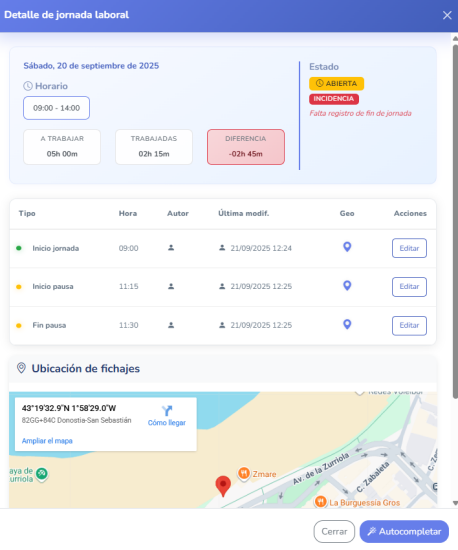Click the clock icon in the ABIERTA badge

(x=319, y=83)
